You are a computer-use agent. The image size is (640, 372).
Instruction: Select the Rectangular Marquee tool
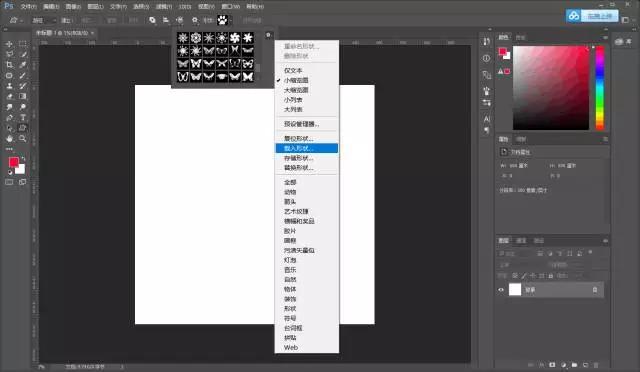click(22, 44)
